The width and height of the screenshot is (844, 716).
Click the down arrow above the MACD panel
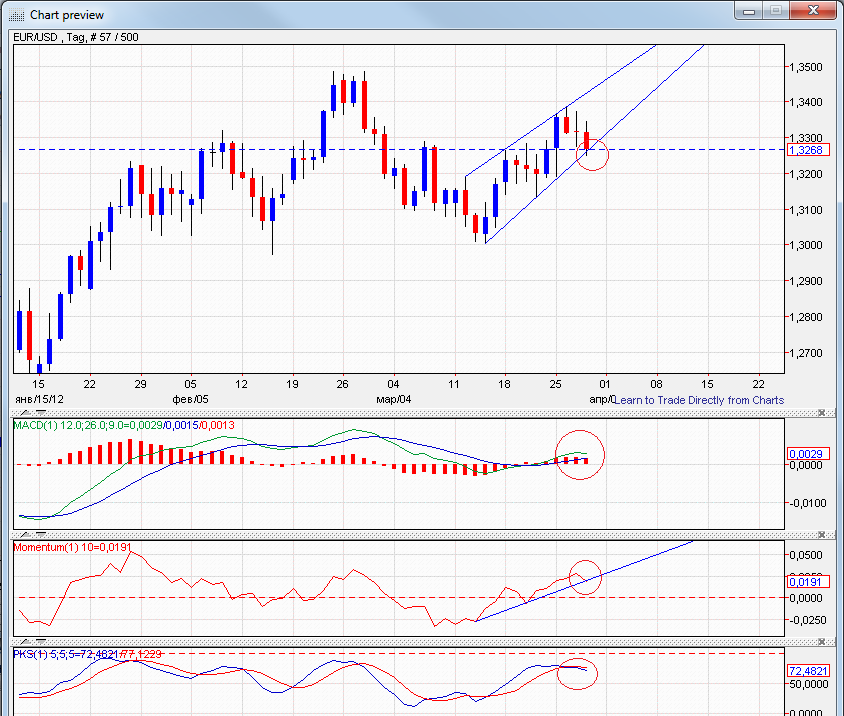click(41, 413)
